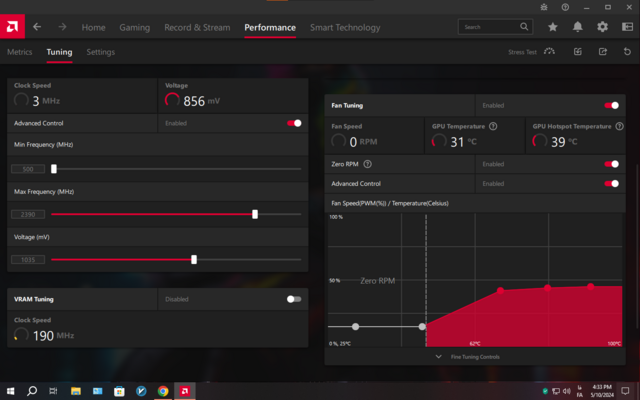Click the AMD logo home icon
This screenshot has height=400, width=640.
coord(13,27)
